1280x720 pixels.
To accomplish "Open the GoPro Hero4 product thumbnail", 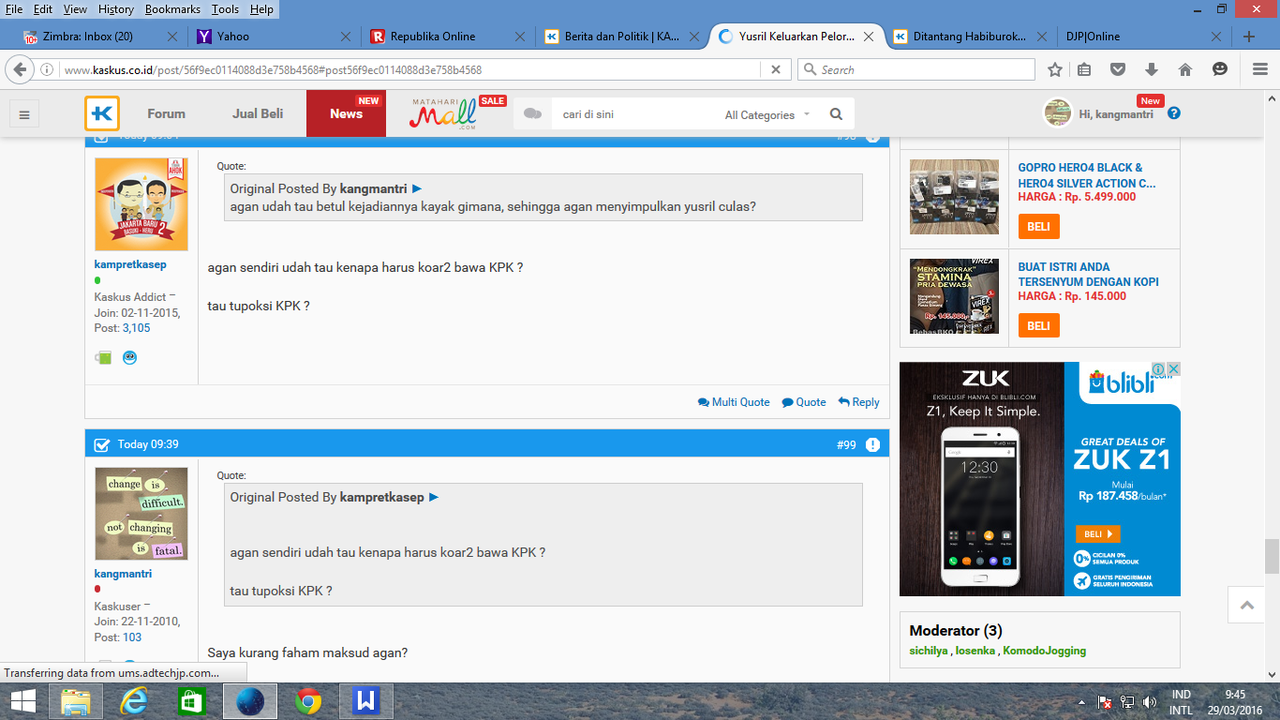I will coord(954,197).
